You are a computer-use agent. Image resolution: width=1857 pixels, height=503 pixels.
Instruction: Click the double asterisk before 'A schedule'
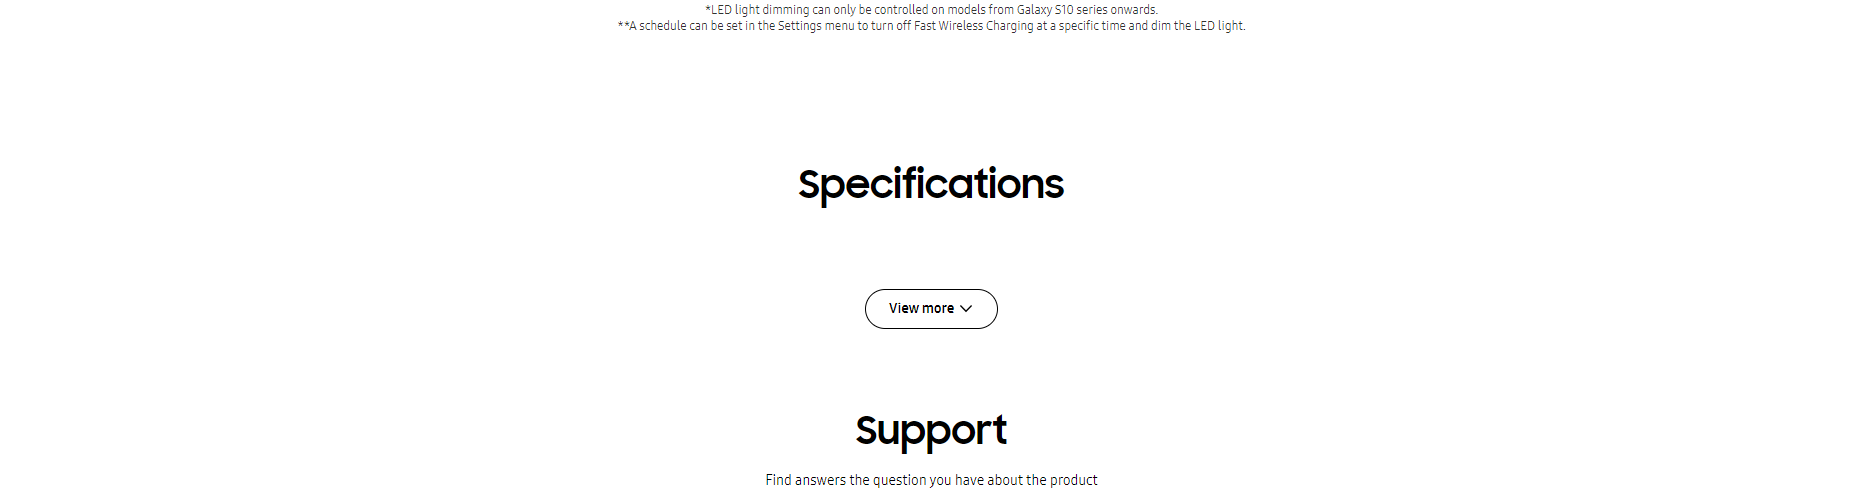click(622, 26)
